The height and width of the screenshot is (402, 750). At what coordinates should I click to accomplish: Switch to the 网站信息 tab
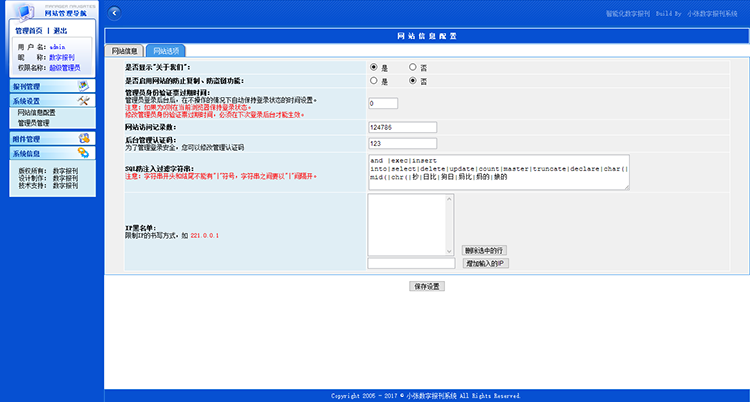point(124,51)
